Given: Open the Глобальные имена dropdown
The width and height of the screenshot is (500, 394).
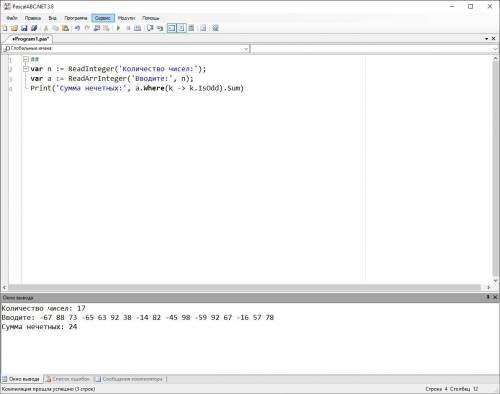Looking at the screenshot, I should point(126,49).
